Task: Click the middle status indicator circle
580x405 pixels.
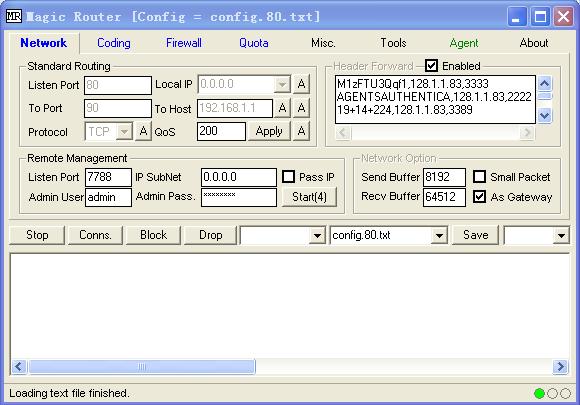Action: pos(552,394)
